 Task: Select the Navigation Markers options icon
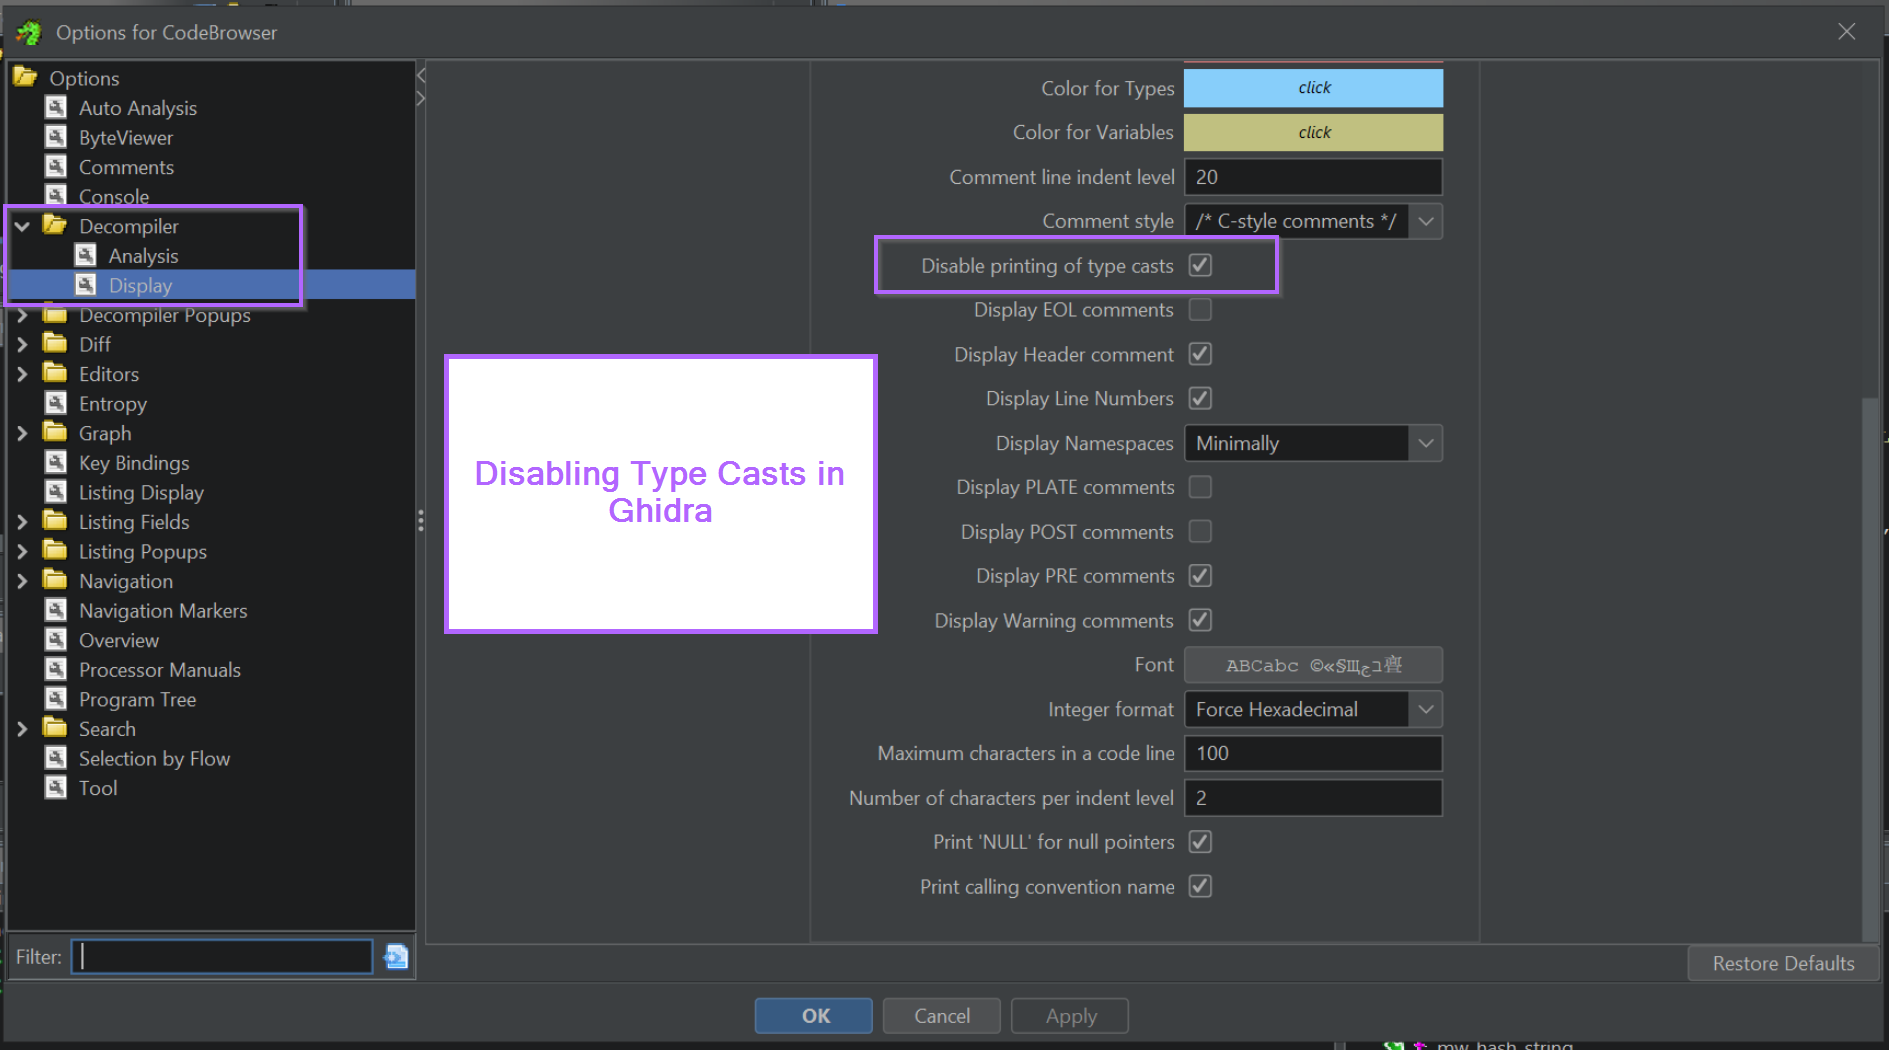coord(56,610)
